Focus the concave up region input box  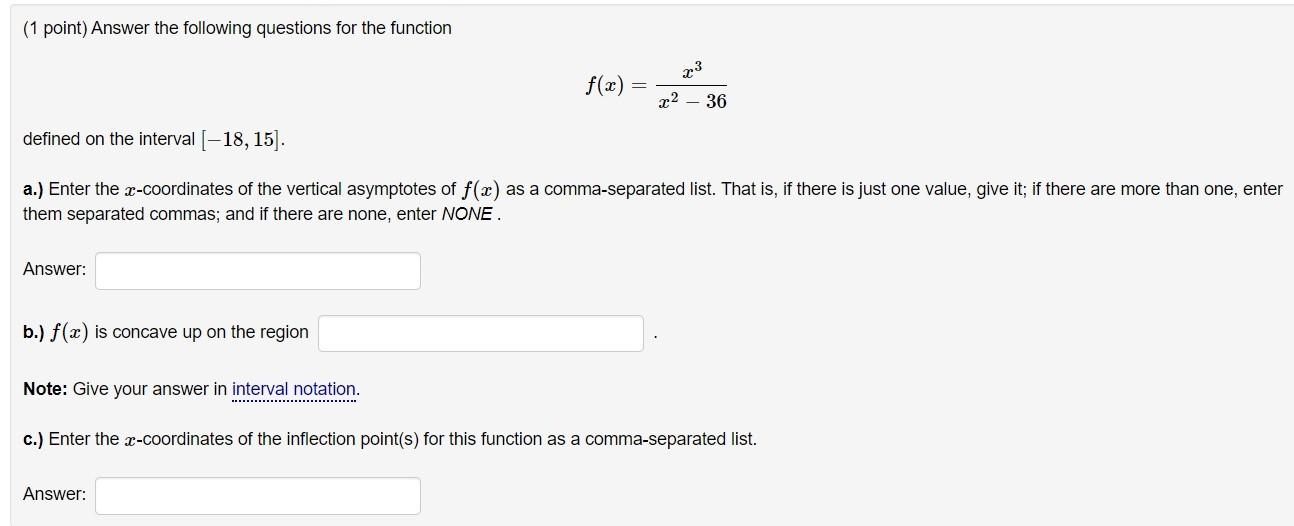pos(481,334)
